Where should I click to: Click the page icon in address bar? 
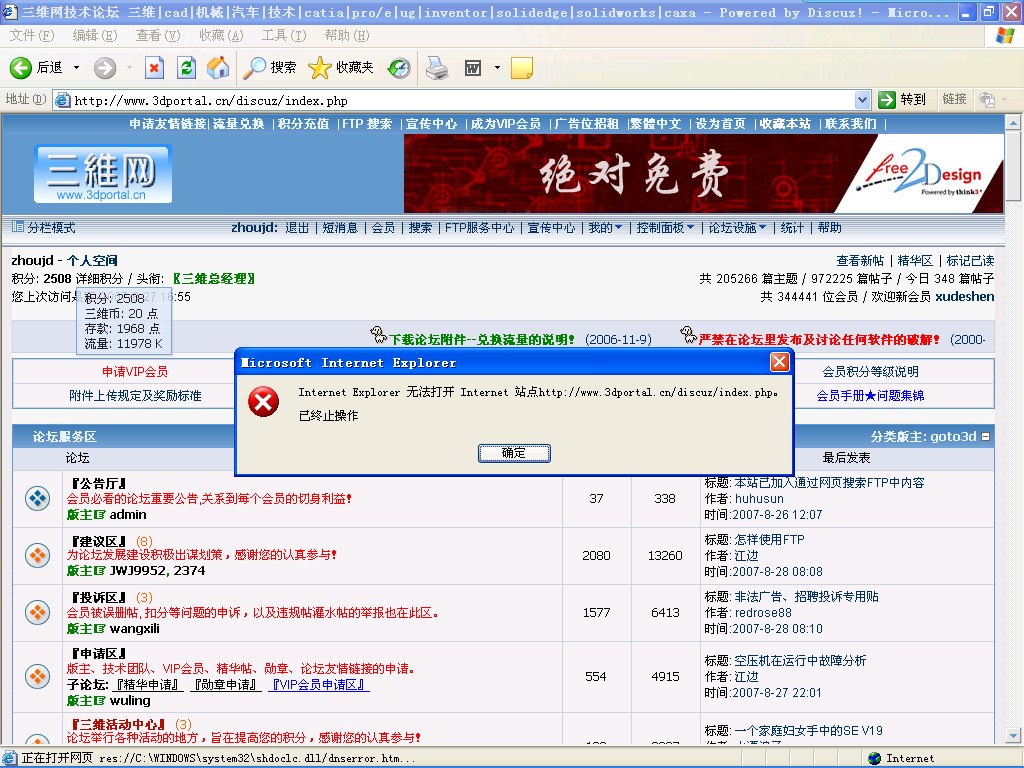[x=63, y=100]
